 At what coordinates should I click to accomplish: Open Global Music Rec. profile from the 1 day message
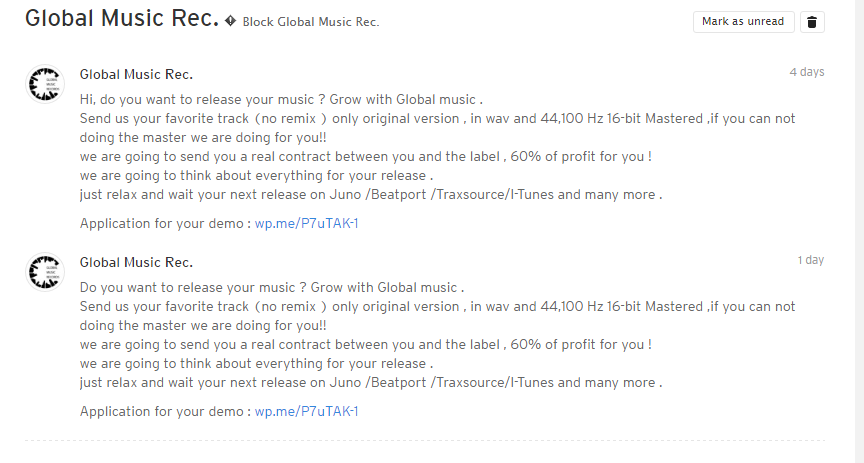[x=136, y=262]
